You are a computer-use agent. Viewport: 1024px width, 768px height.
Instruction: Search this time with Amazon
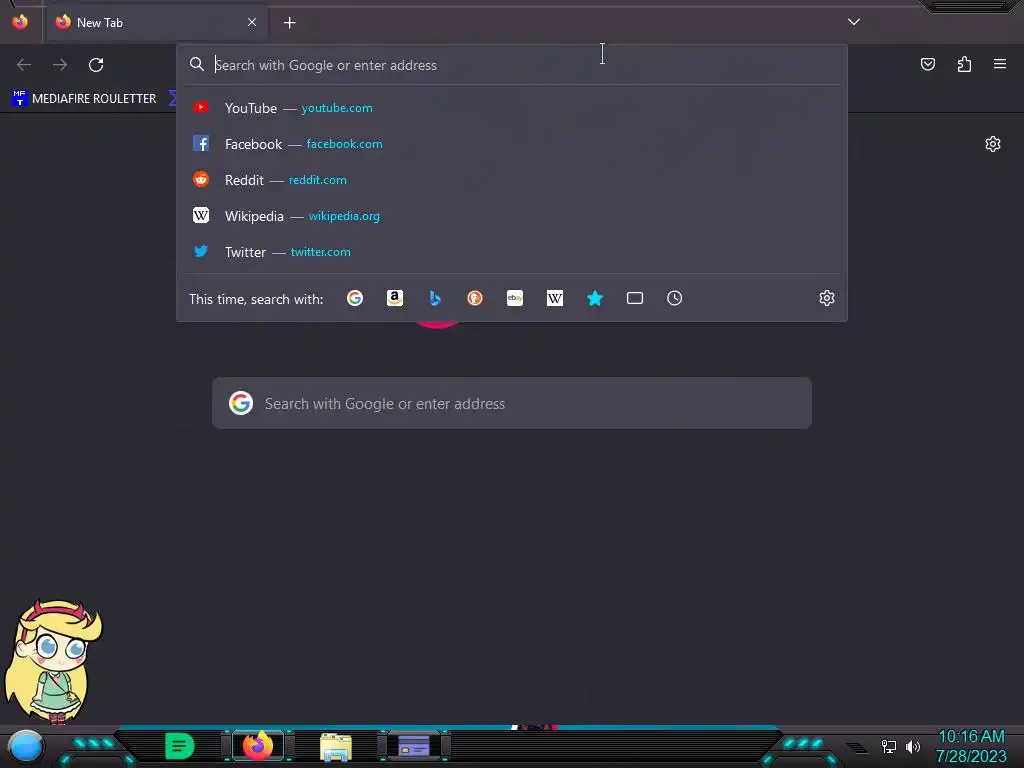[x=395, y=298]
